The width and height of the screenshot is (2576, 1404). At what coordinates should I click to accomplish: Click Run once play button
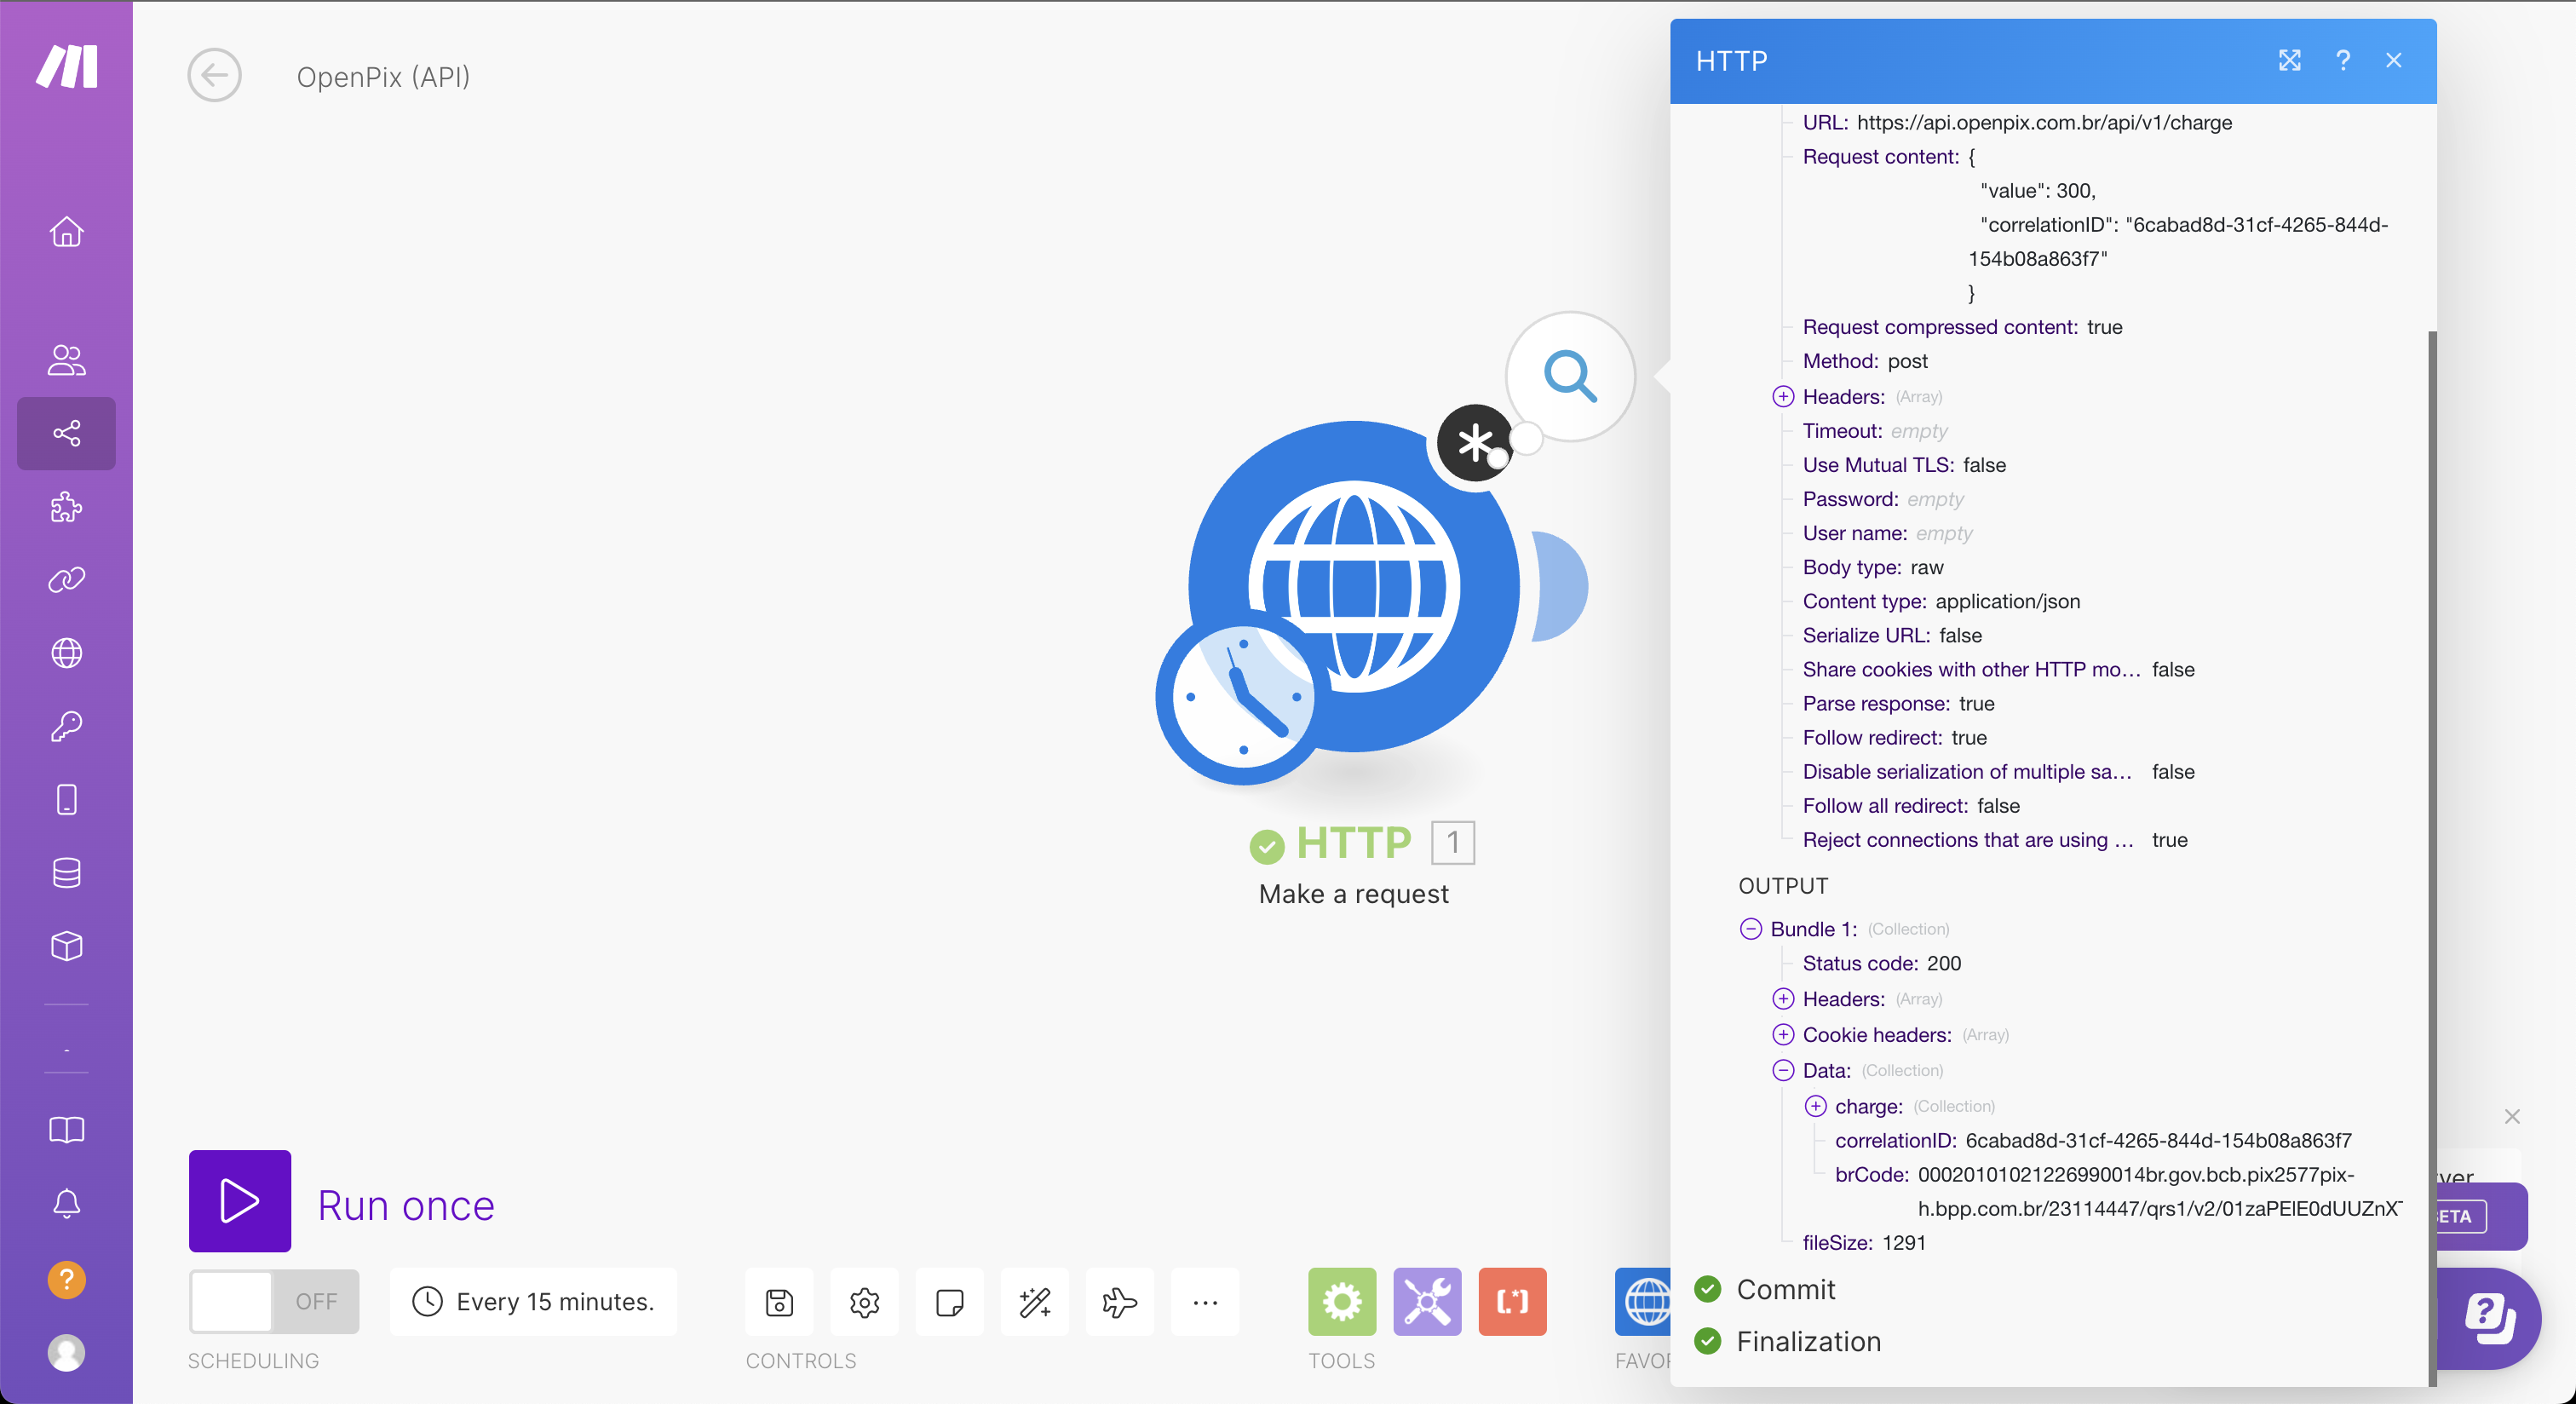click(240, 1201)
